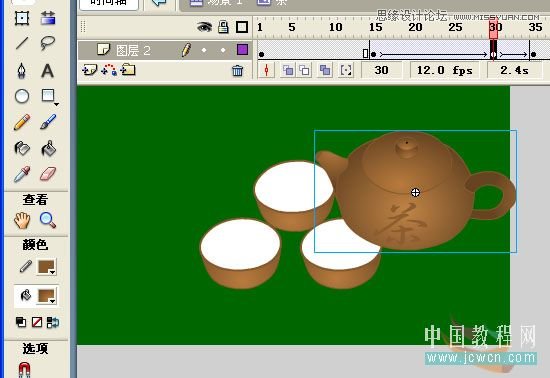Screen dimensions: 550x378
Task: Delete layer with trash can icon
Action: tap(237, 70)
